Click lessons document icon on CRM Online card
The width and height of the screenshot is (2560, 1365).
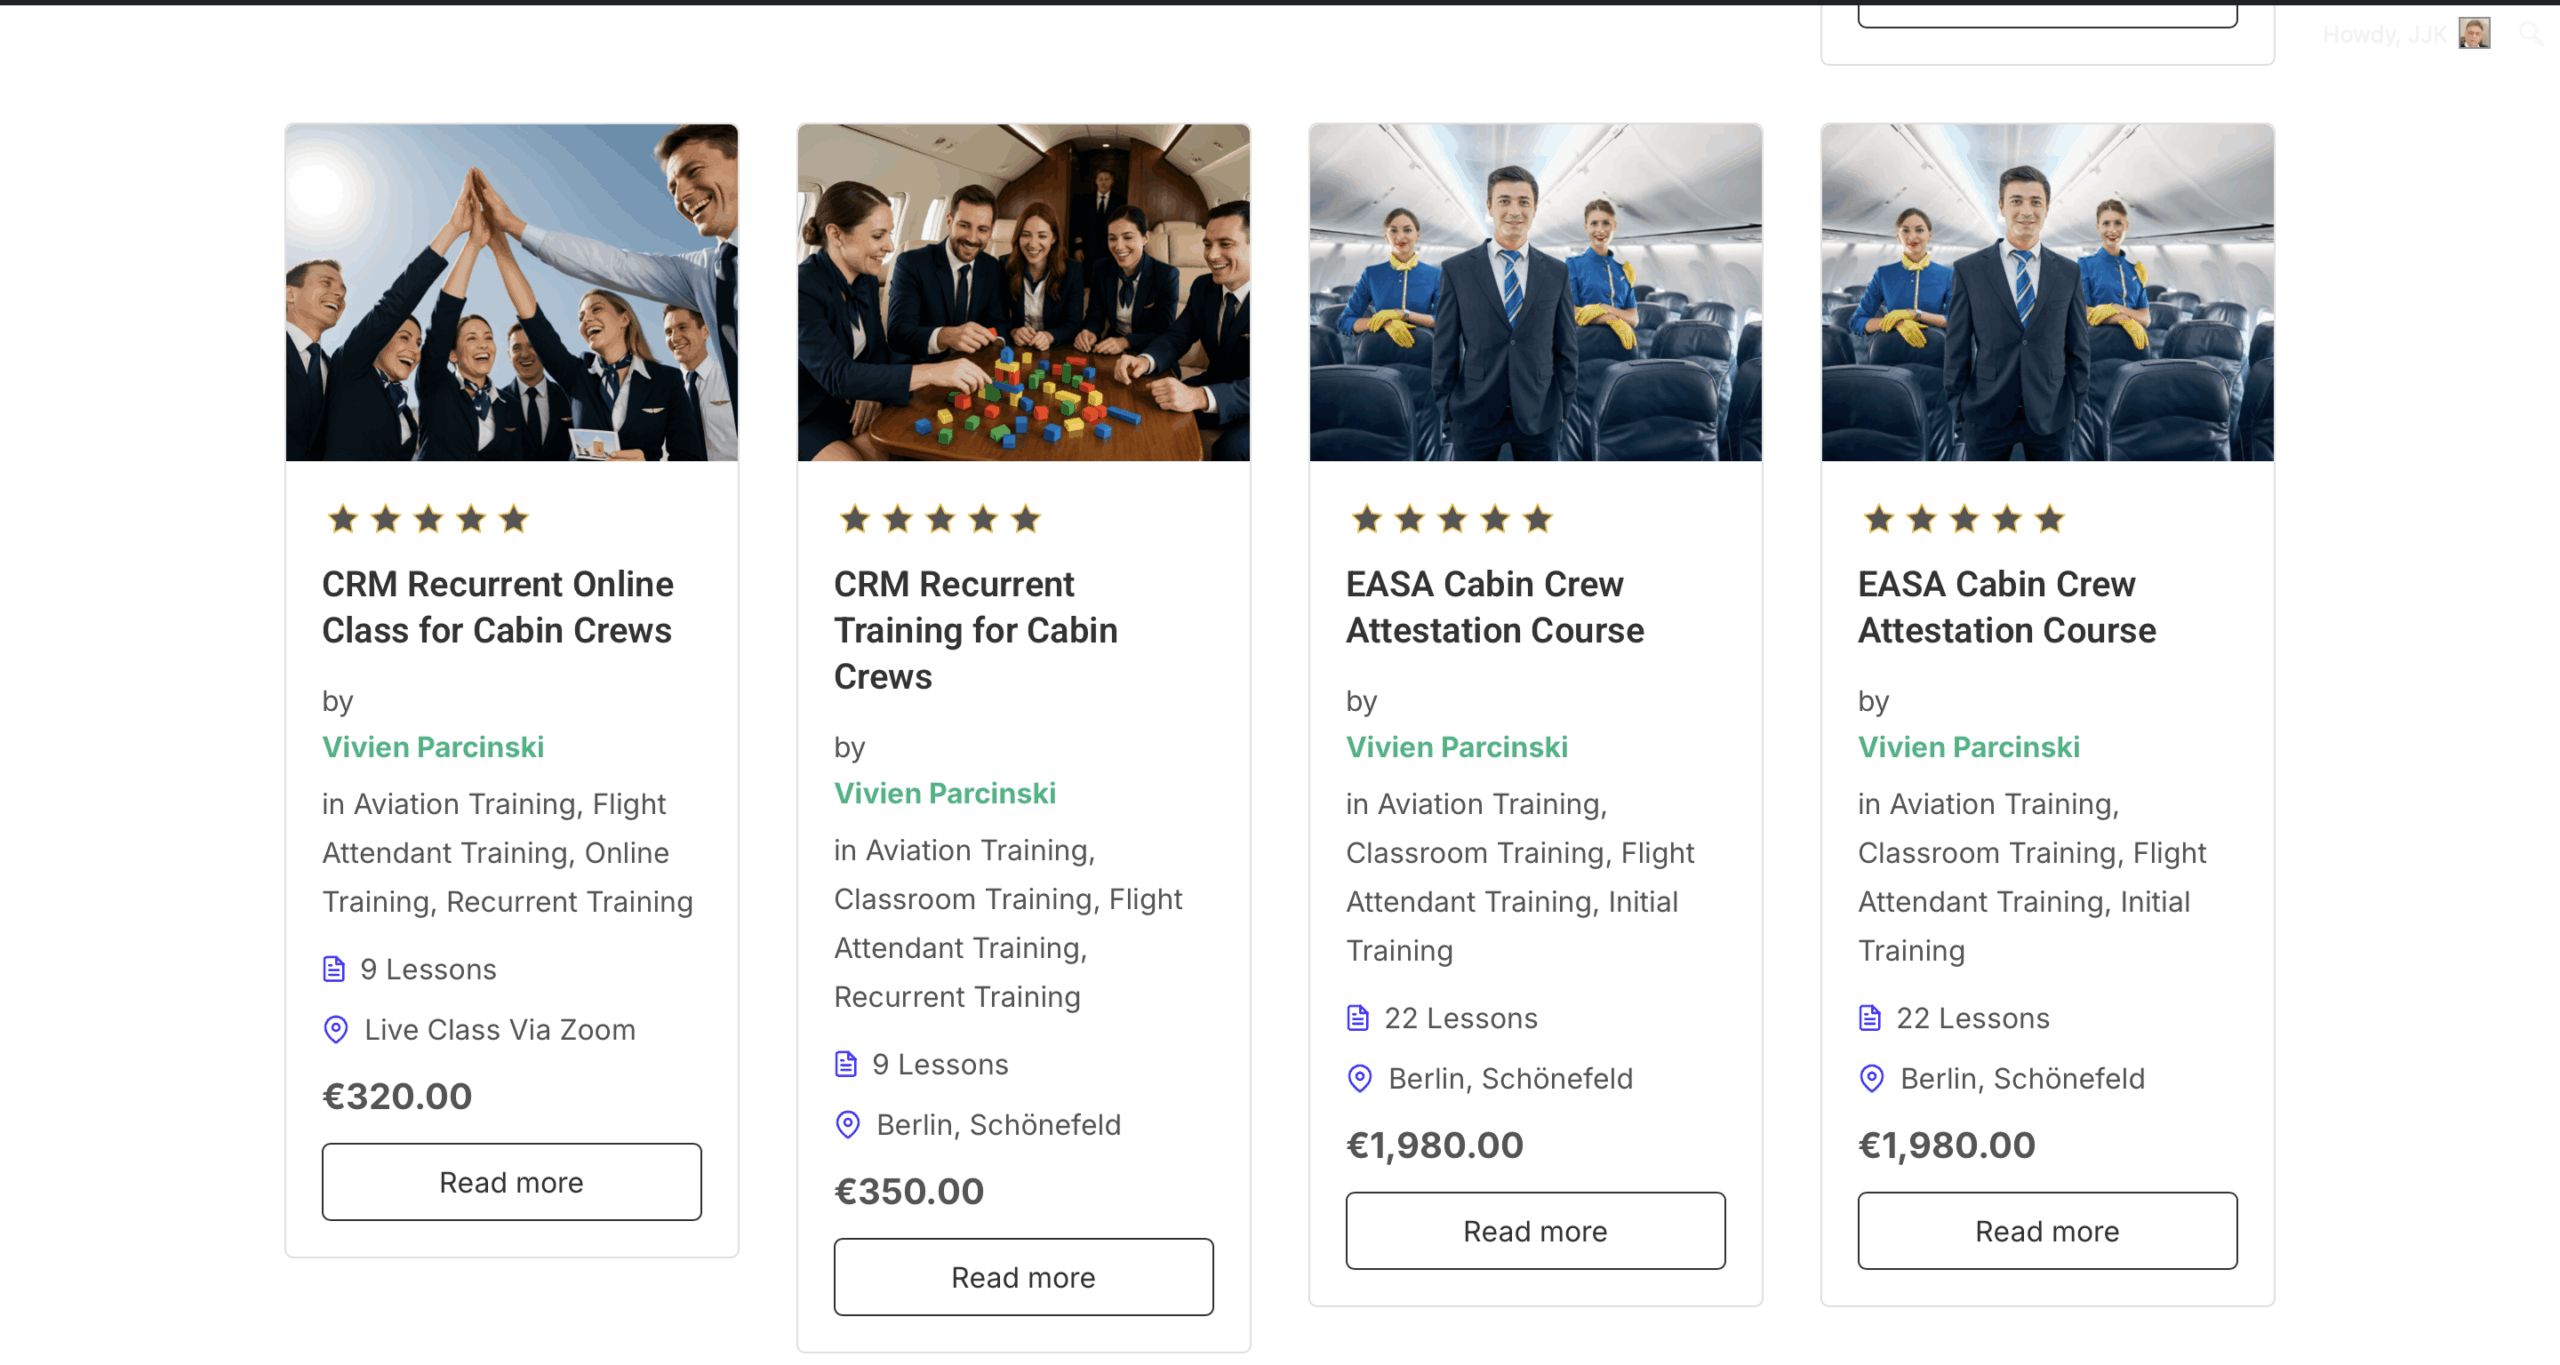pyautogui.click(x=334, y=969)
